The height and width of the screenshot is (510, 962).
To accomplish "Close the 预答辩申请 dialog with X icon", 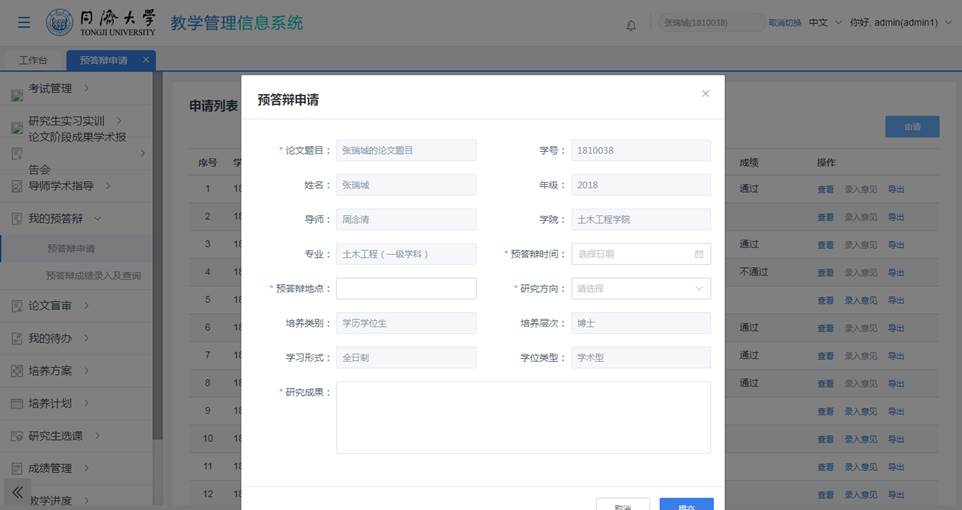I will click(705, 94).
